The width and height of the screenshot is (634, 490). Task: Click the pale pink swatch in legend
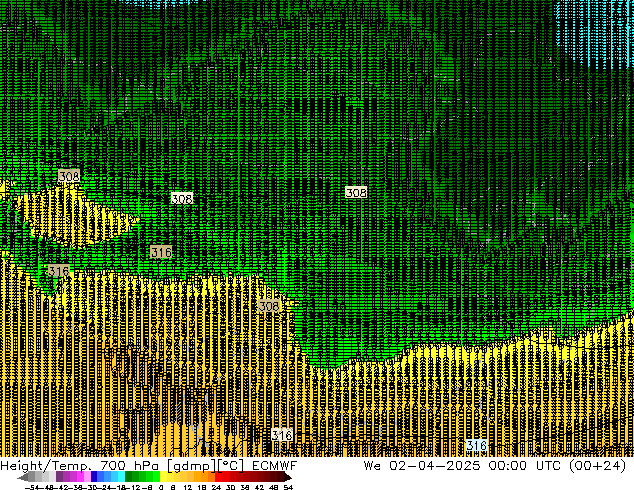tap(87, 477)
